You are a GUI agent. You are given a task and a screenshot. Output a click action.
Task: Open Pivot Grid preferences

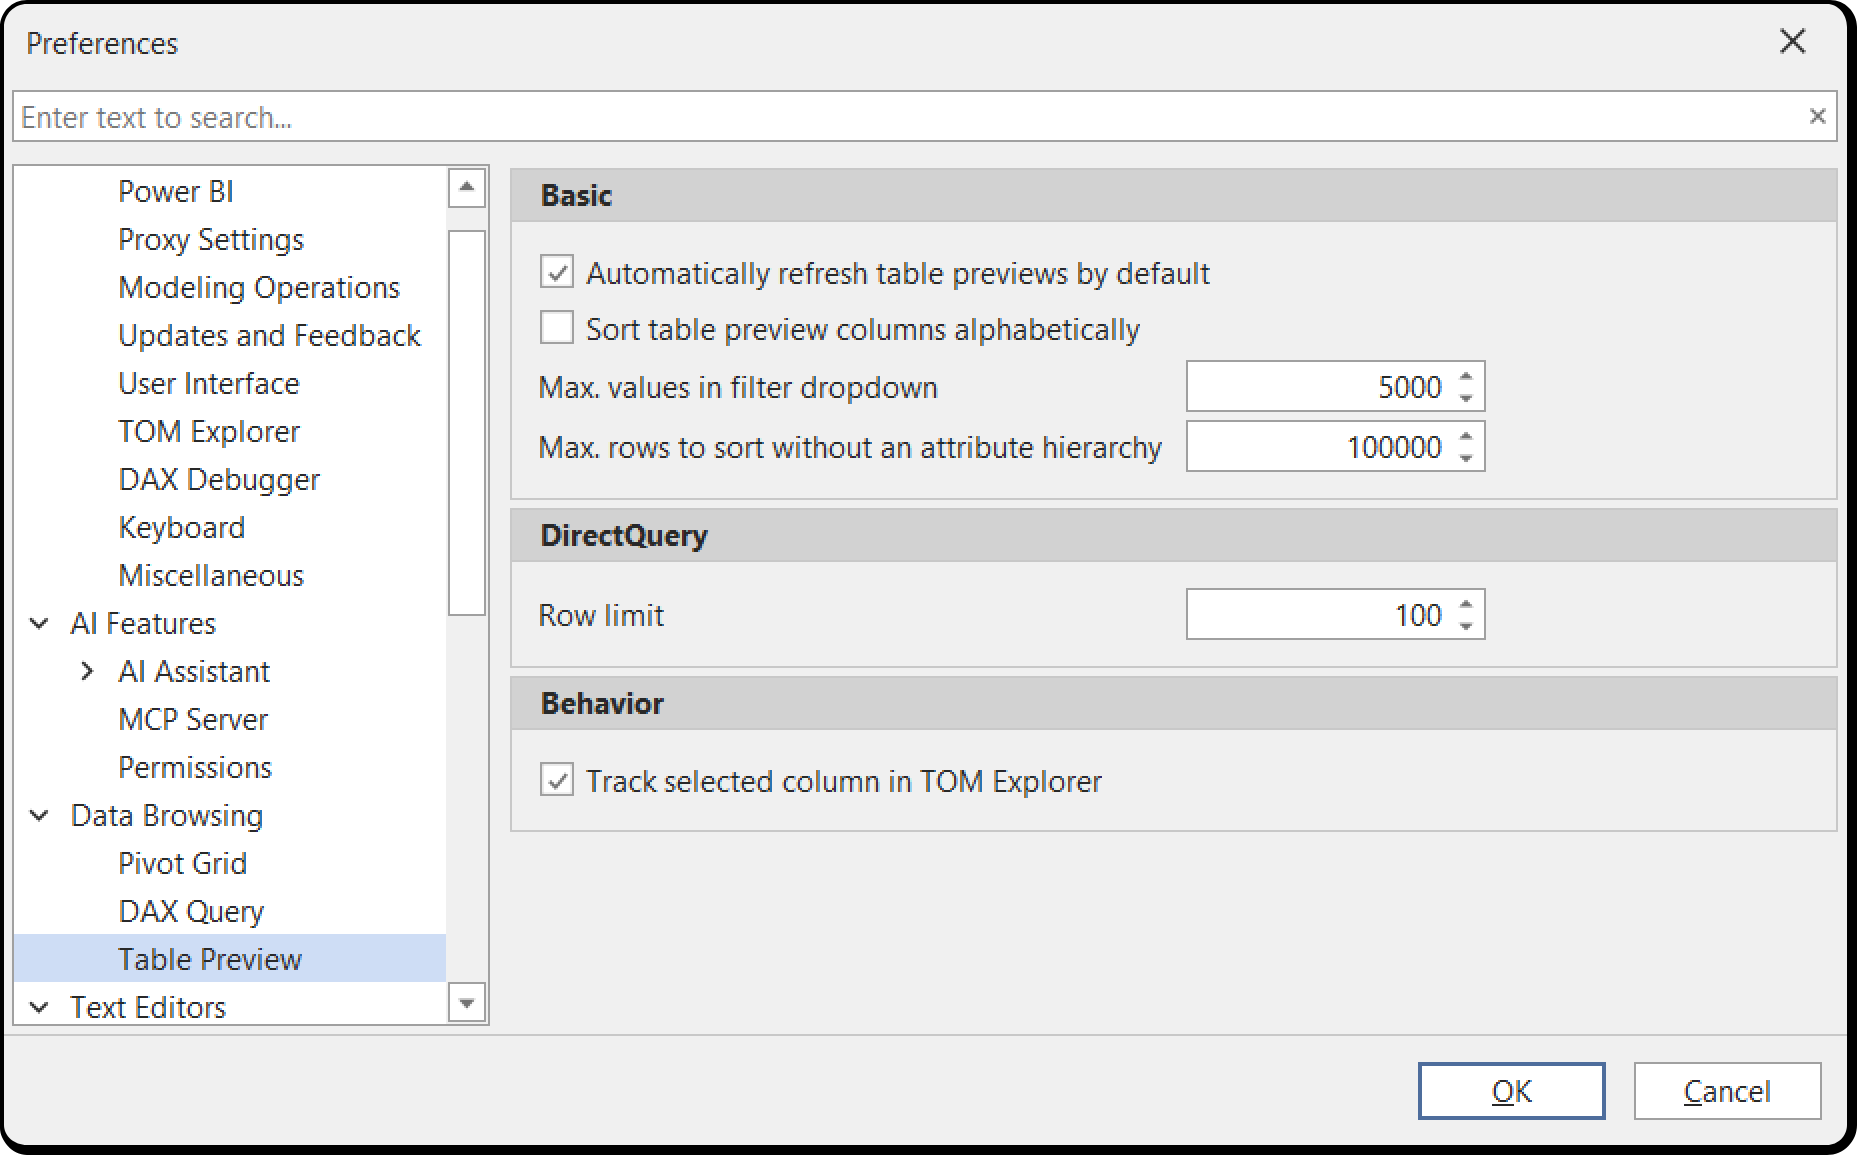coord(182,863)
